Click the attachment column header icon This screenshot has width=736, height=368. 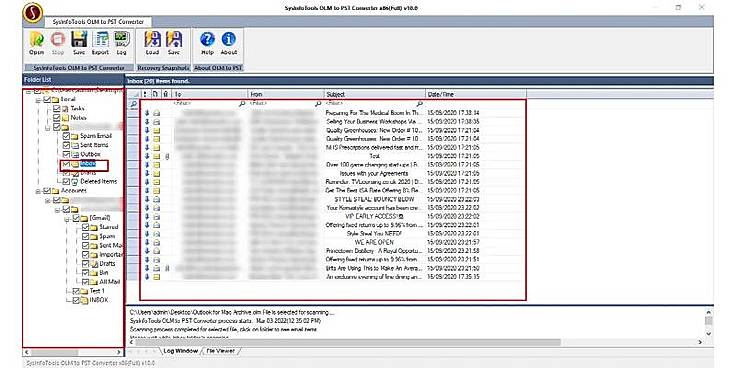pos(165,94)
